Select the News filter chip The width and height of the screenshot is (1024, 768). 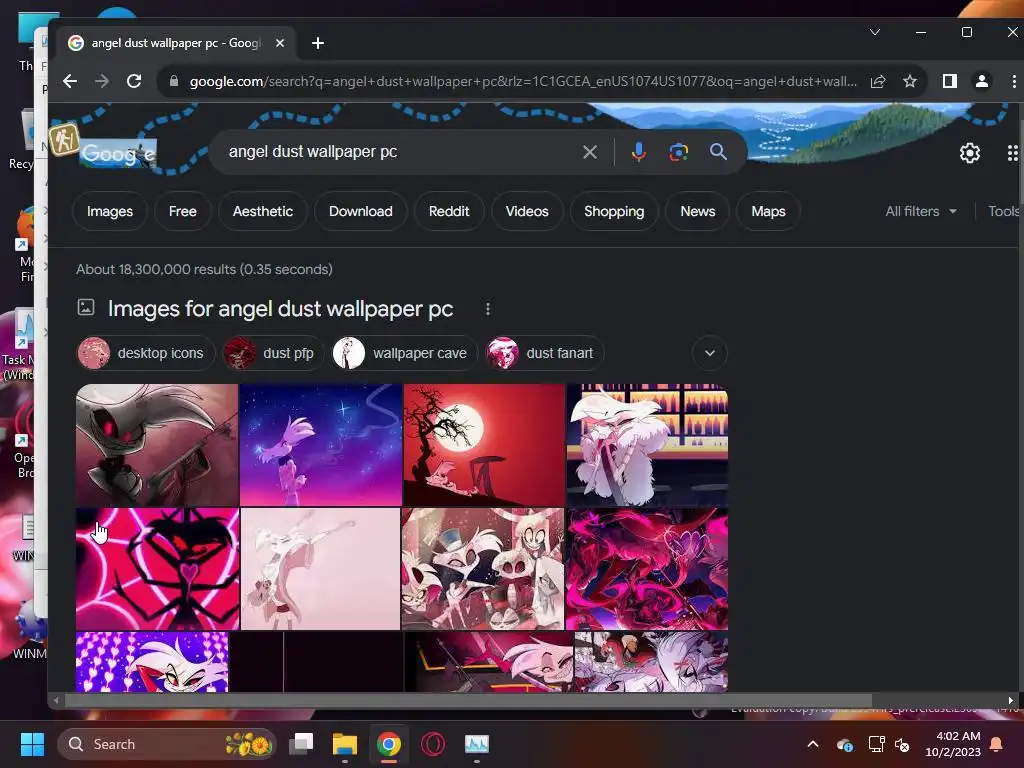pyautogui.click(x=697, y=211)
